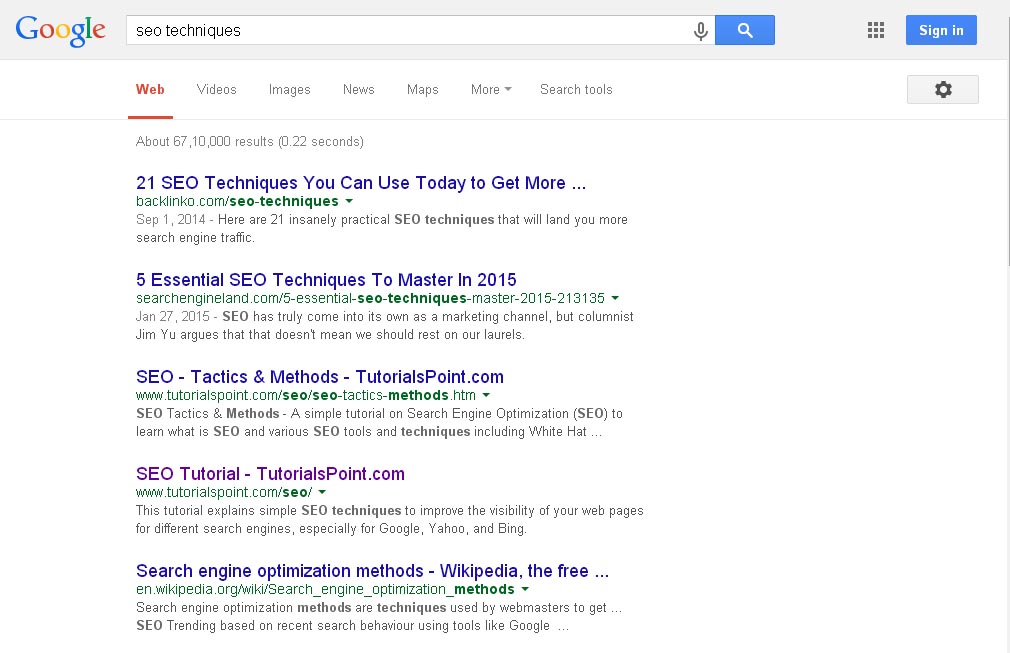Screen dimensions: 1010x653
Task: Open 'Search engine optimization methods - Wikipedia' result
Action: point(372,571)
